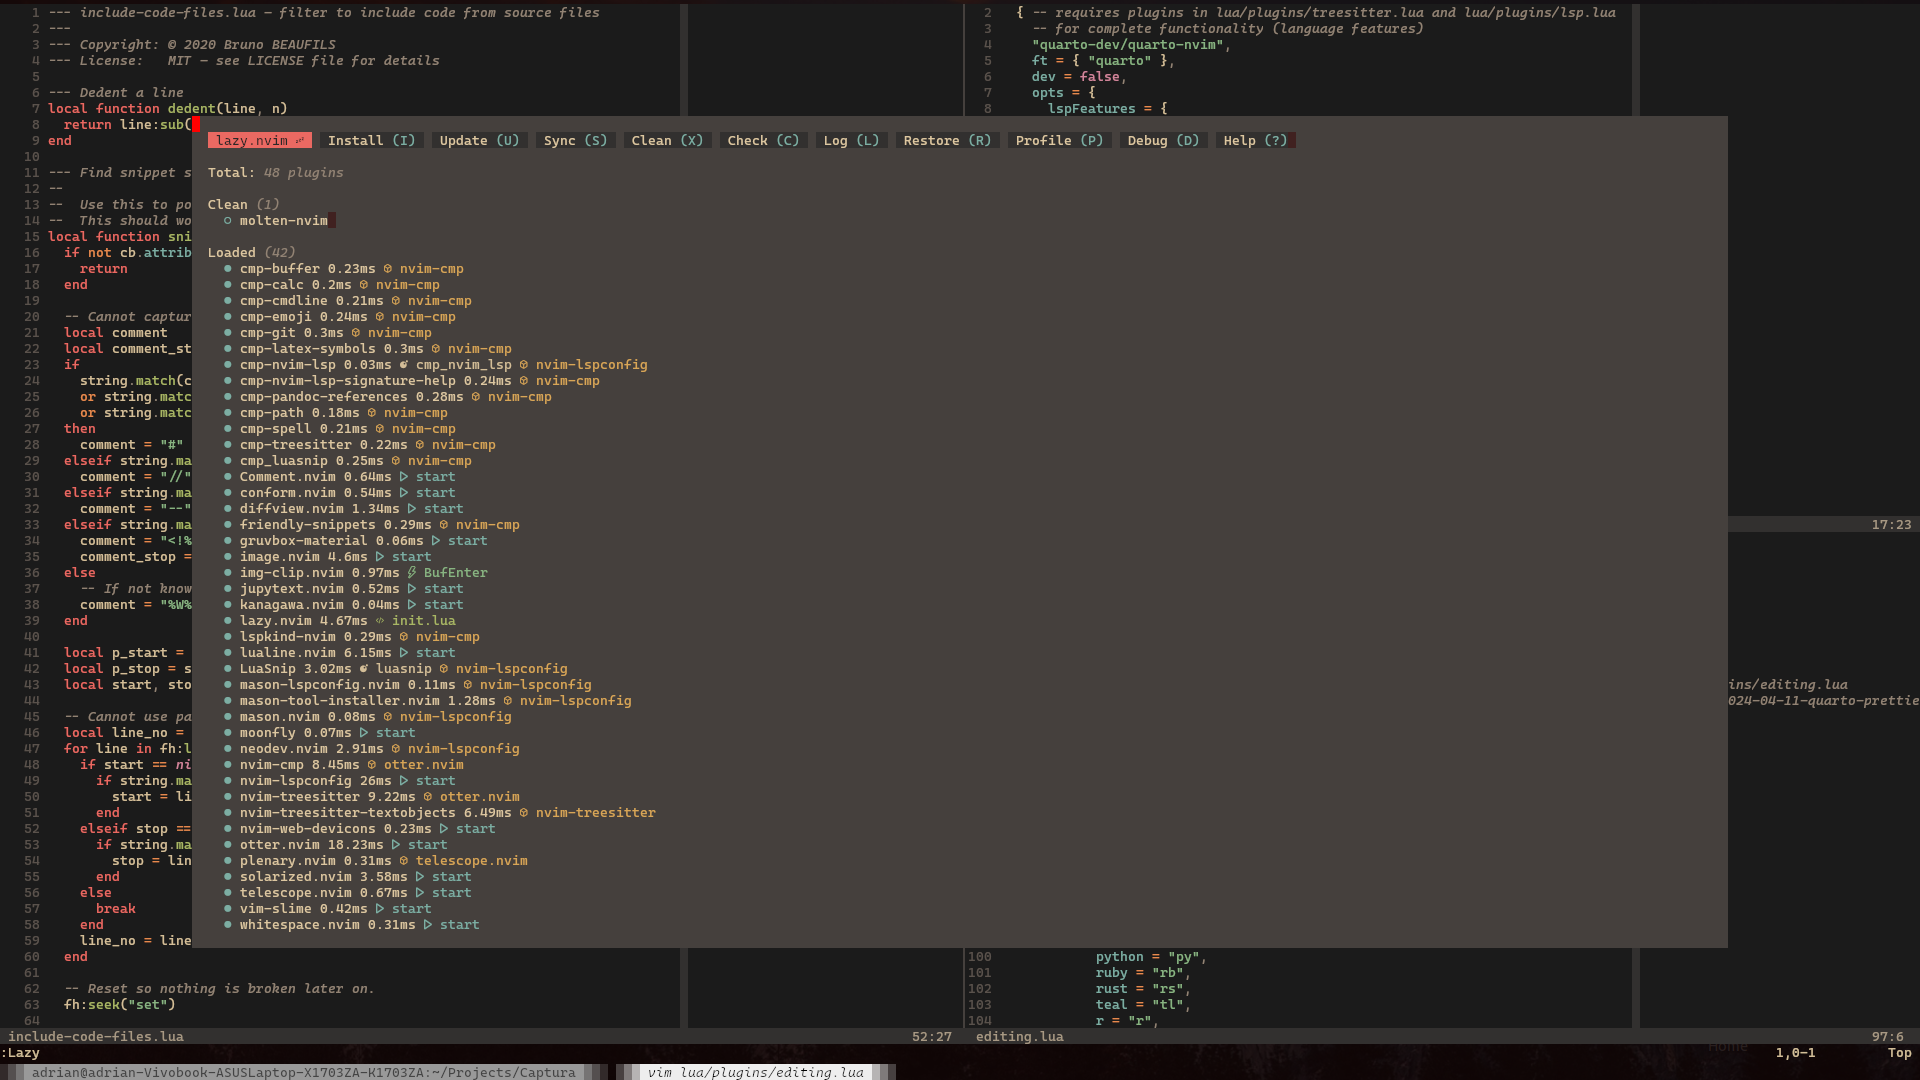
Task: Click the start triangle icon on whitespace.nvim row
Action: pyautogui.click(x=428, y=925)
